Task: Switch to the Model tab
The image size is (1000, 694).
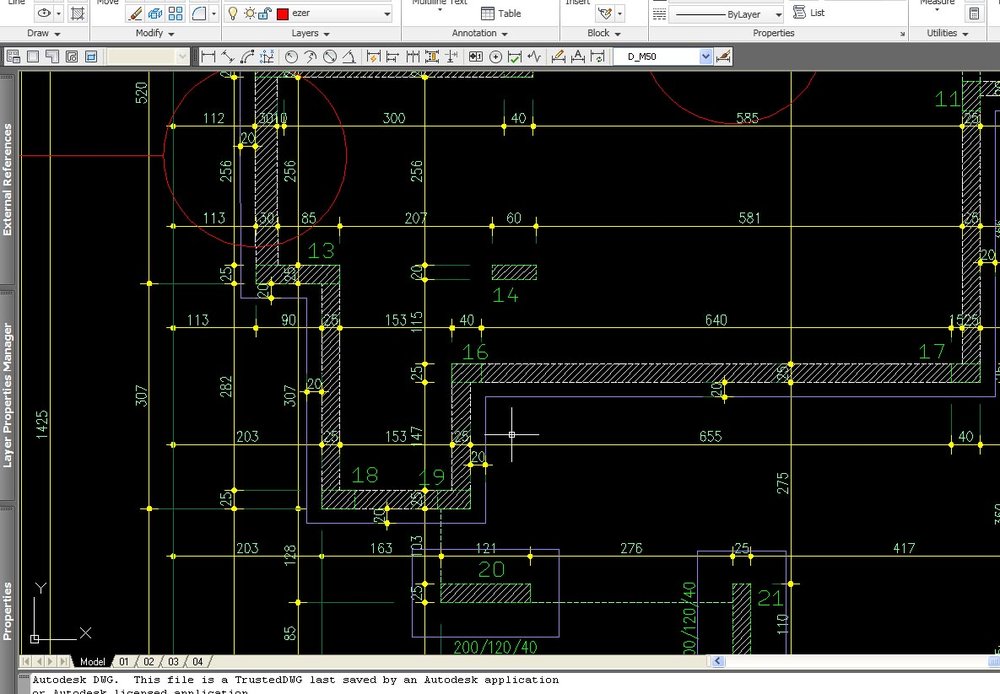Action: (x=92, y=661)
